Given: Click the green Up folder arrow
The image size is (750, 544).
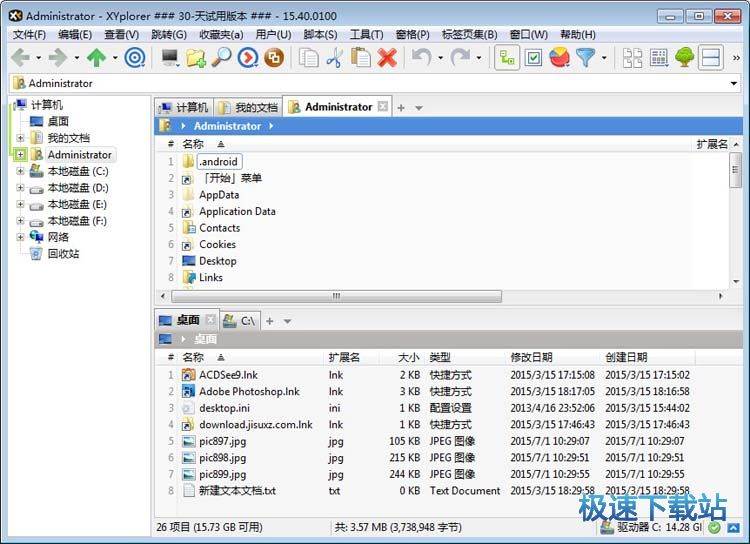Looking at the screenshot, I should point(97,58).
